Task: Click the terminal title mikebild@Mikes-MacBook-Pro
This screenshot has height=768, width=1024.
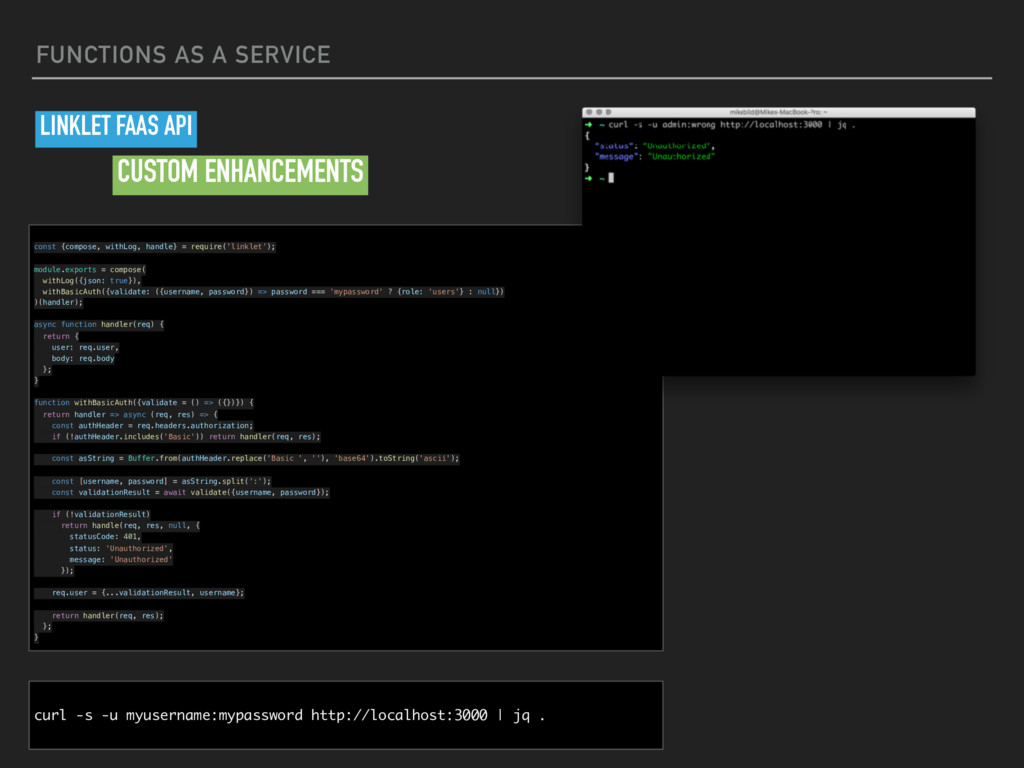Action: (778, 112)
